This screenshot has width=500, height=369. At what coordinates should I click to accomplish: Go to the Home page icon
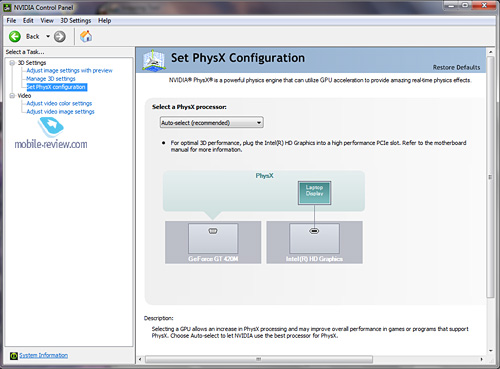86,36
